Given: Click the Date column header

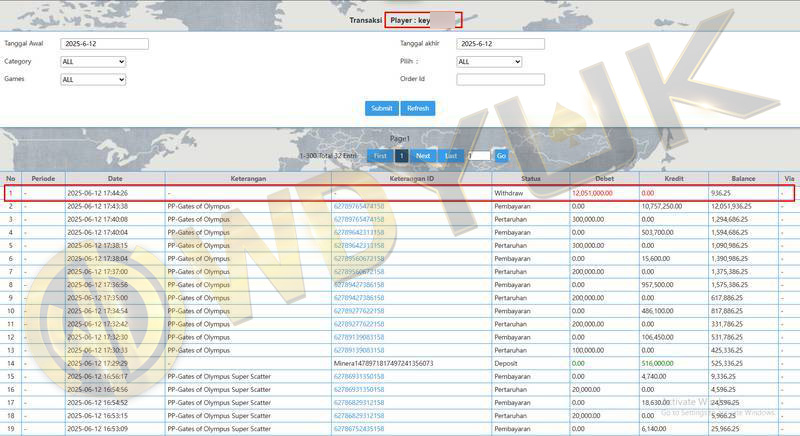Looking at the screenshot, I should click(x=115, y=179).
